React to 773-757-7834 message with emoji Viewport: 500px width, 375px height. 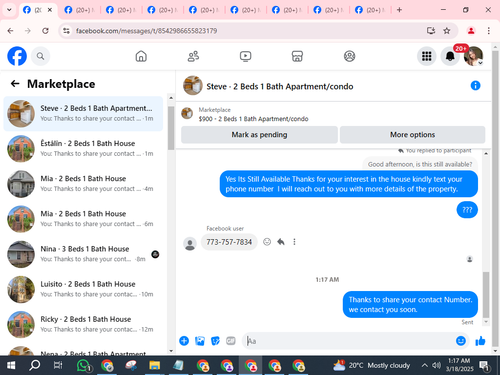pos(267,242)
